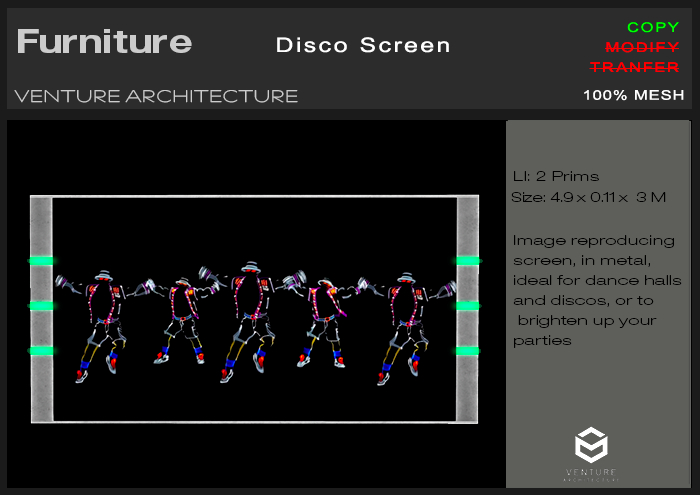This screenshot has height=495, width=700.
Task: Click the bottom green light on right pillar
Action: coord(467,351)
